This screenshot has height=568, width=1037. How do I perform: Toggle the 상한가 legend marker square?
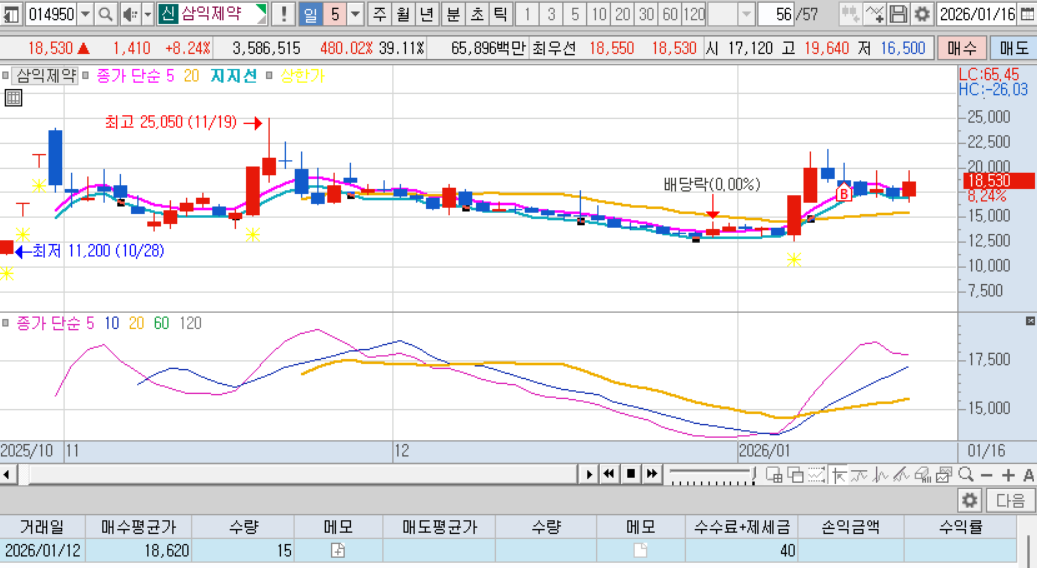click(269, 75)
